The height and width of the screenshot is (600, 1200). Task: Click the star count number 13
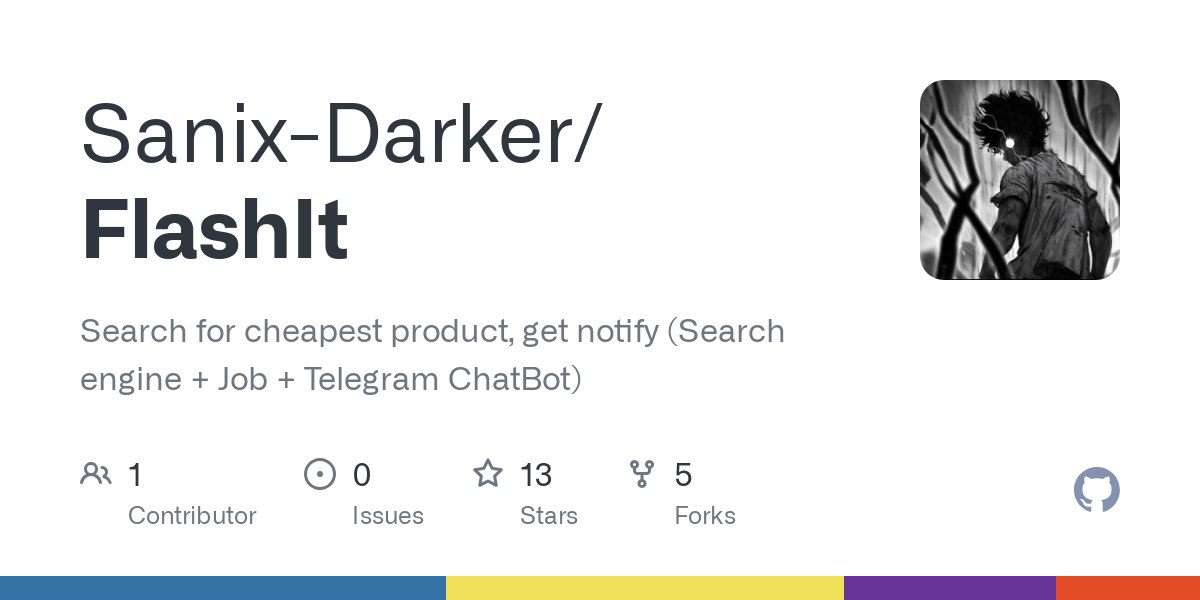pyautogui.click(x=536, y=475)
